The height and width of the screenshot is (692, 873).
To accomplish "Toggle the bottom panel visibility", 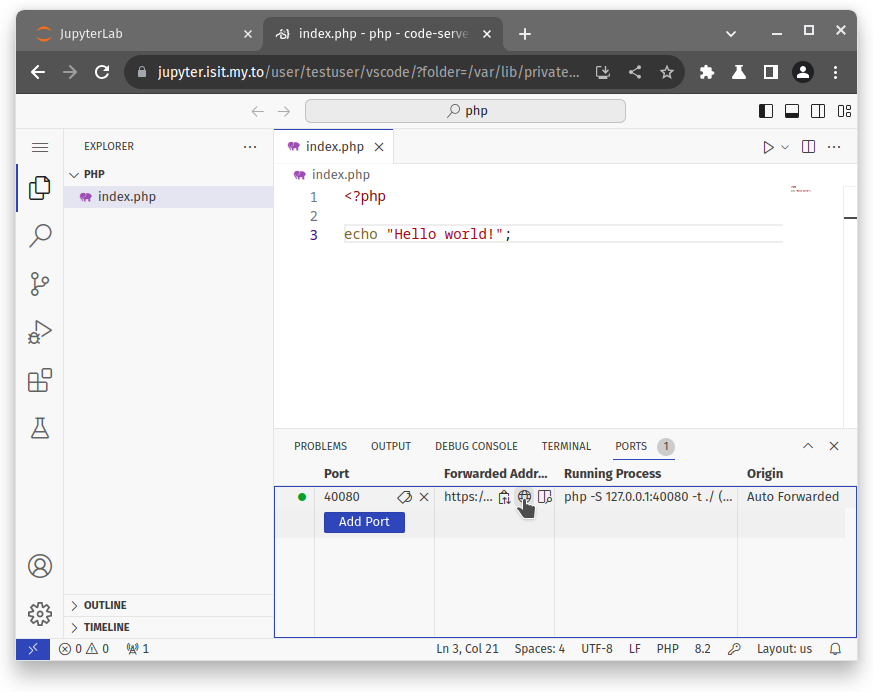I will coord(792,111).
